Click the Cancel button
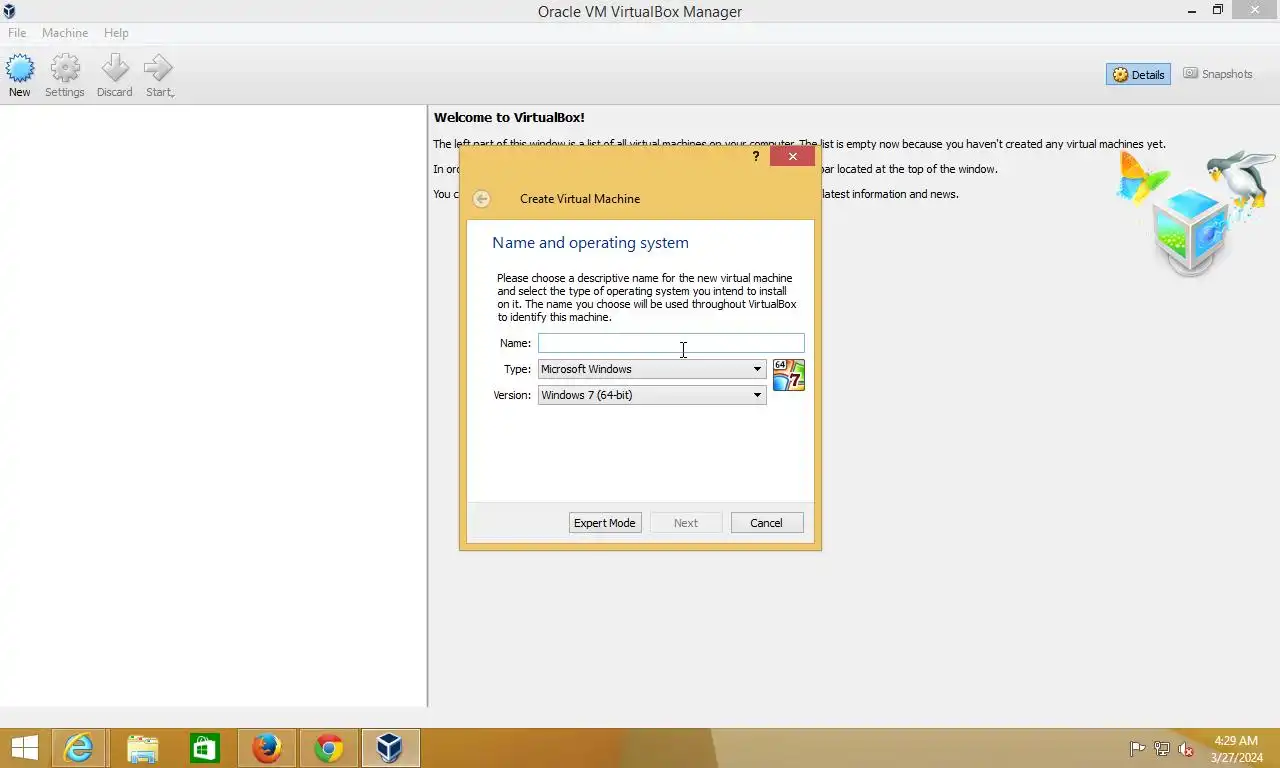The width and height of the screenshot is (1280, 768). pos(767,523)
